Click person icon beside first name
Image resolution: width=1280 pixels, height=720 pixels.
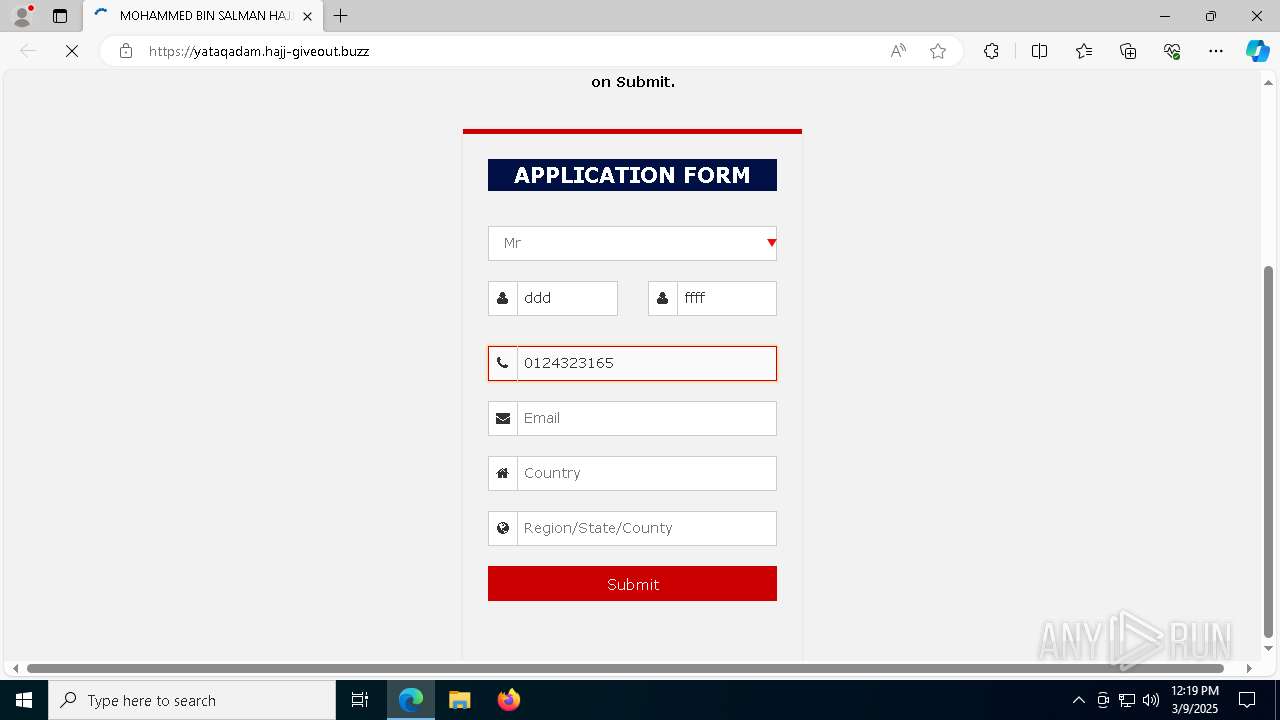coord(503,298)
